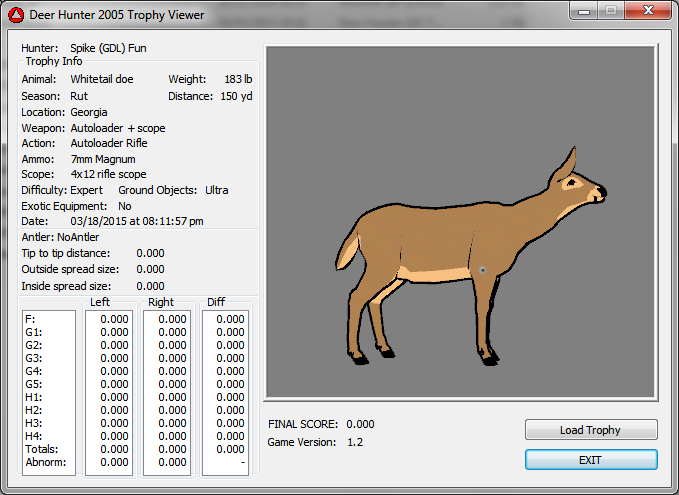The width and height of the screenshot is (679, 495).
Task: Click the Game Version 1.2 text
Action: tap(354, 442)
